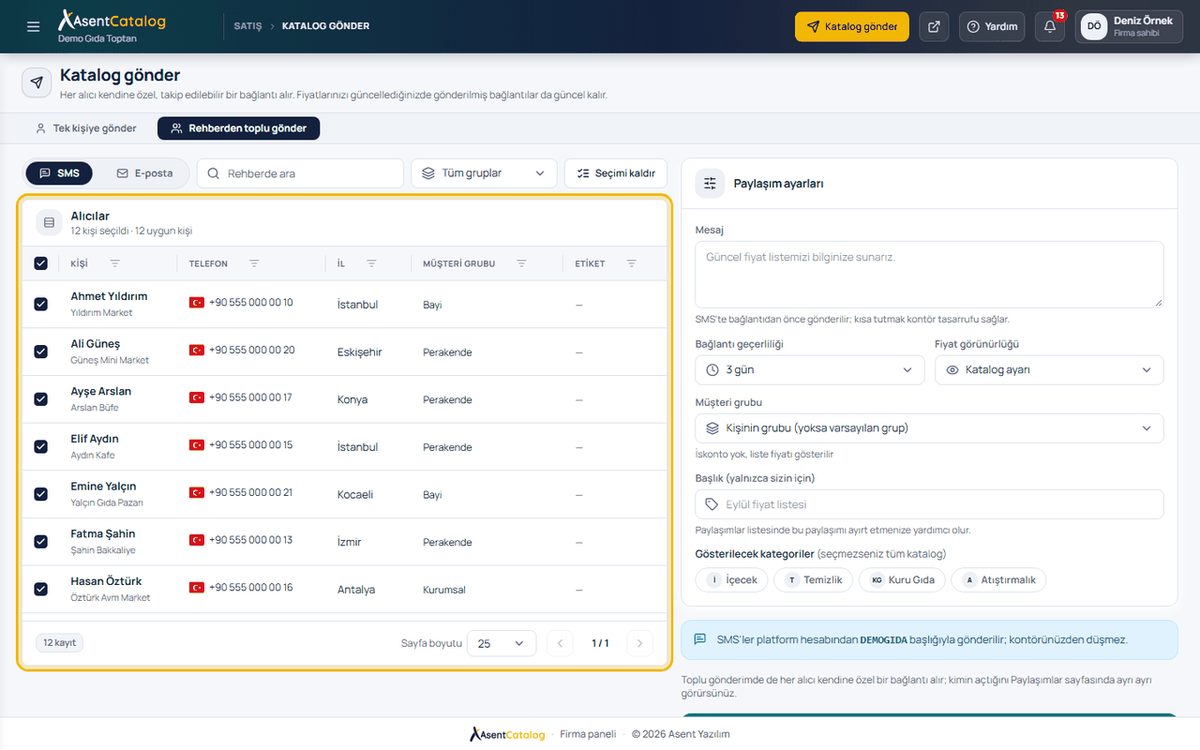Click the Alıcılar list panel icon
The width and height of the screenshot is (1200, 750).
point(49,222)
